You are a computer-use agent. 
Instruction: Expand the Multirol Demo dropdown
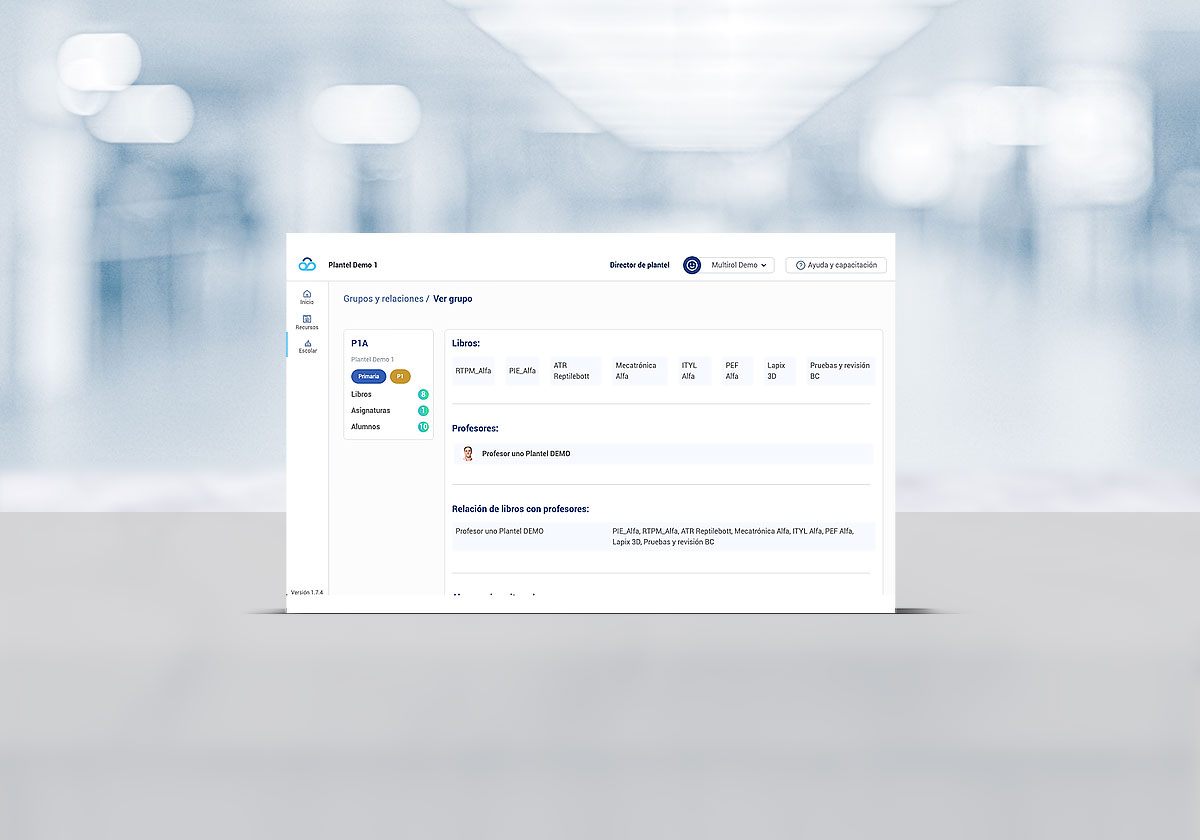point(739,265)
